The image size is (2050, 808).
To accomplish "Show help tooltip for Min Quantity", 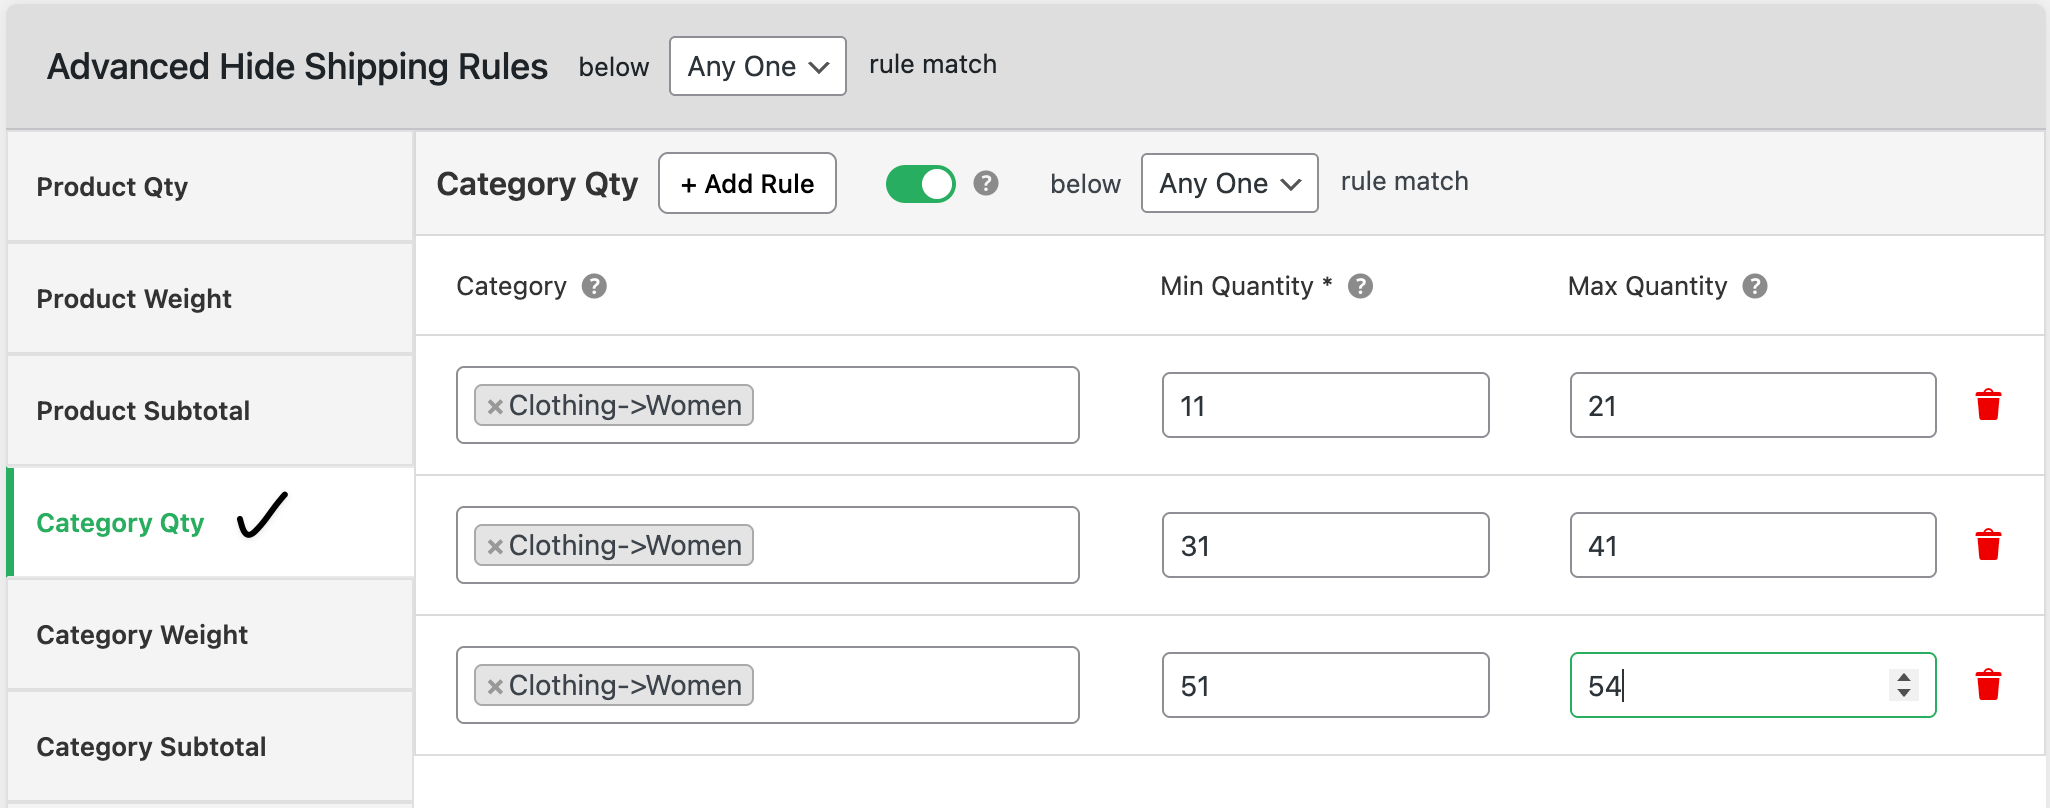I will pos(1360,287).
